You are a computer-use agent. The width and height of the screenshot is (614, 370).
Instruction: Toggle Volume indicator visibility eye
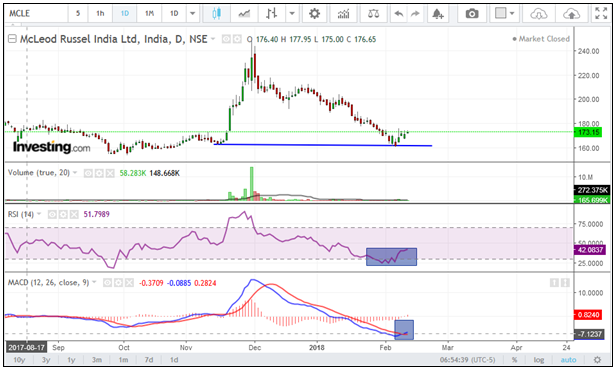point(88,173)
